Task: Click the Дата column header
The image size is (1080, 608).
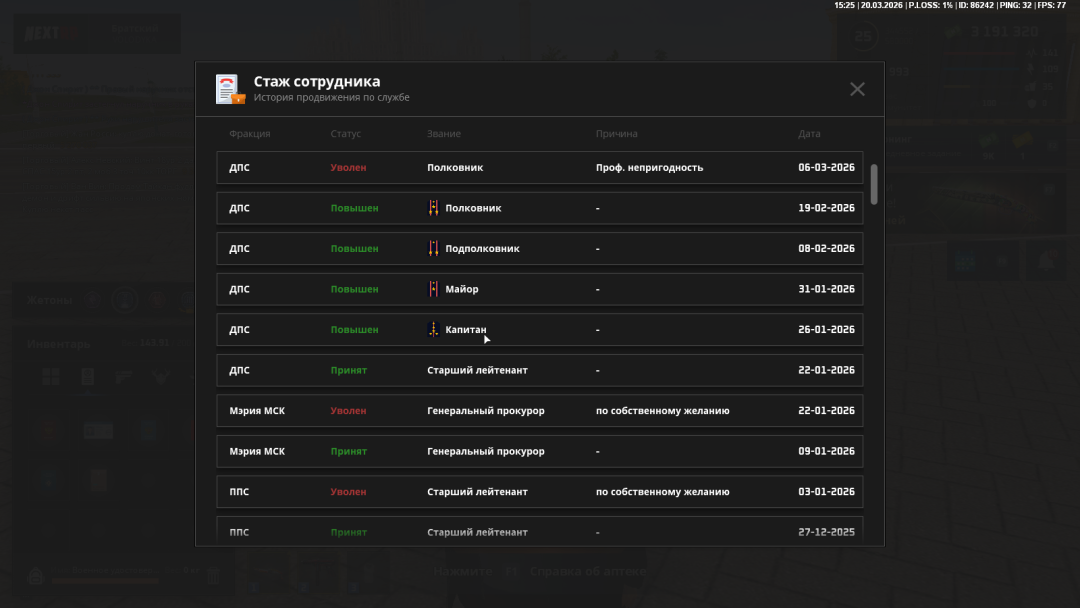Action: tap(809, 134)
